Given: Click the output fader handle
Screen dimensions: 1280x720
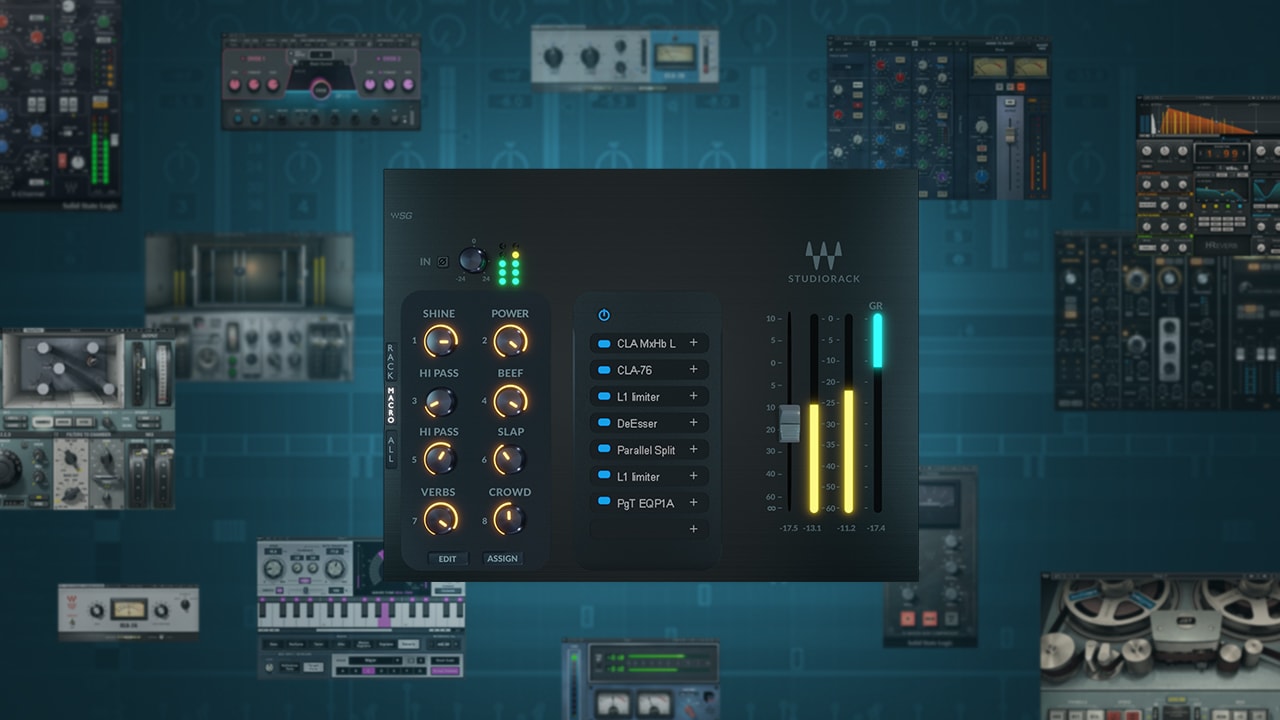Looking at the screenshot, I should click(x=790, y=424).
